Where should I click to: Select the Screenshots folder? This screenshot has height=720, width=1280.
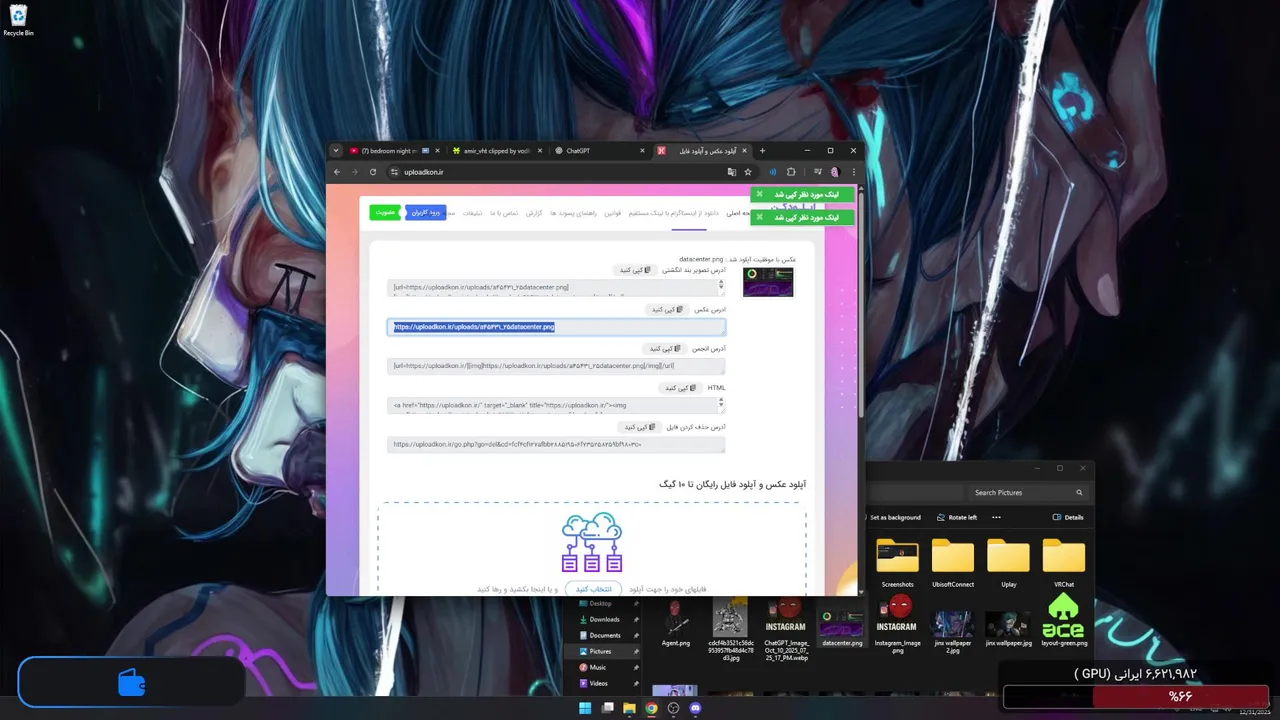pyautogui.click(x=897, y=563)
